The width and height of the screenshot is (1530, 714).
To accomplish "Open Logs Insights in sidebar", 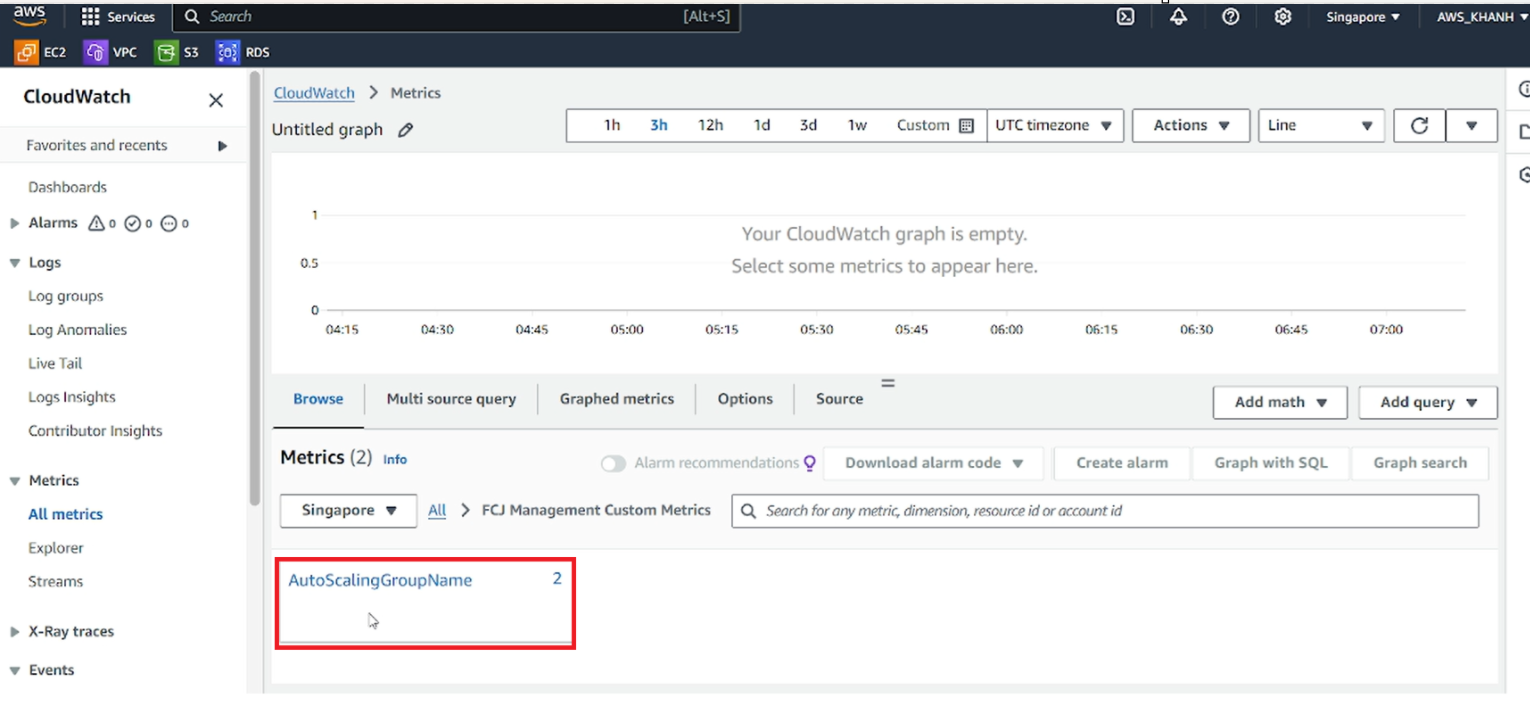I will pyautogui.click(x=72, y=398).
